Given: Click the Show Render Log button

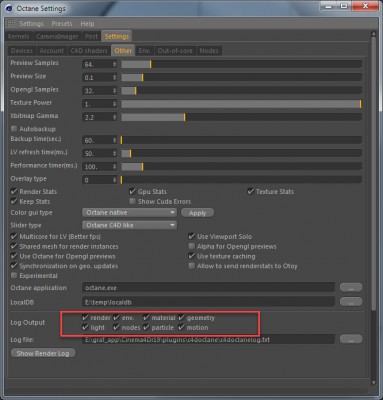Looking at the screenshot, I should tap(43, 353).
